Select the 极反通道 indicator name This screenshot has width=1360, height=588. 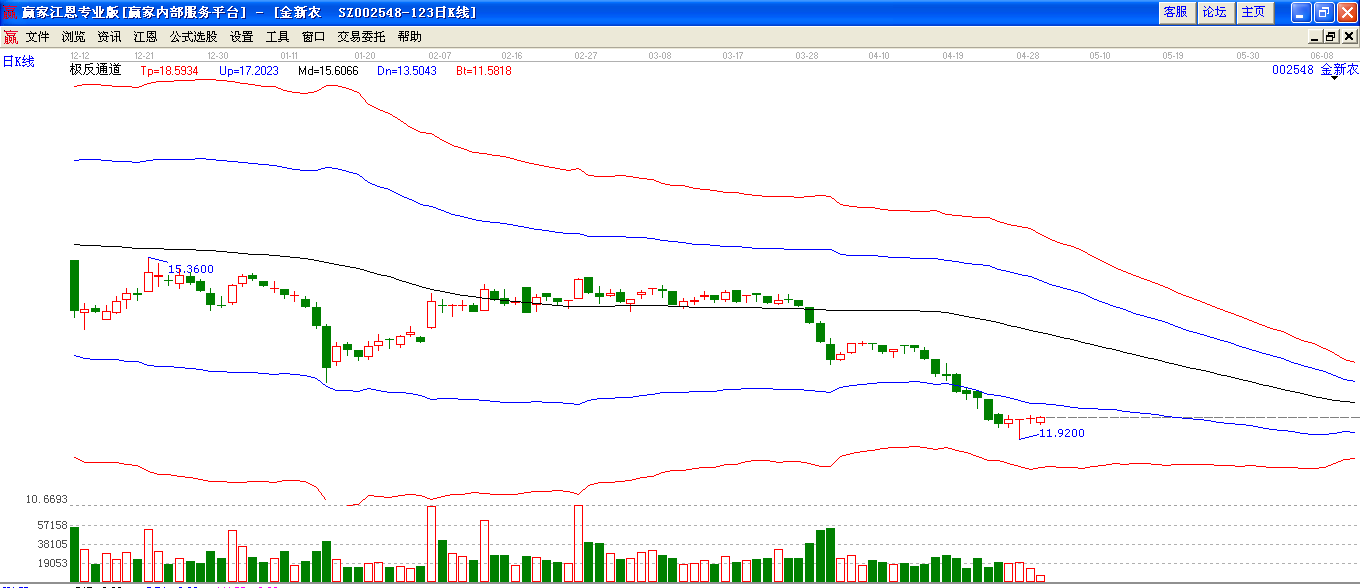pos(95,70)
